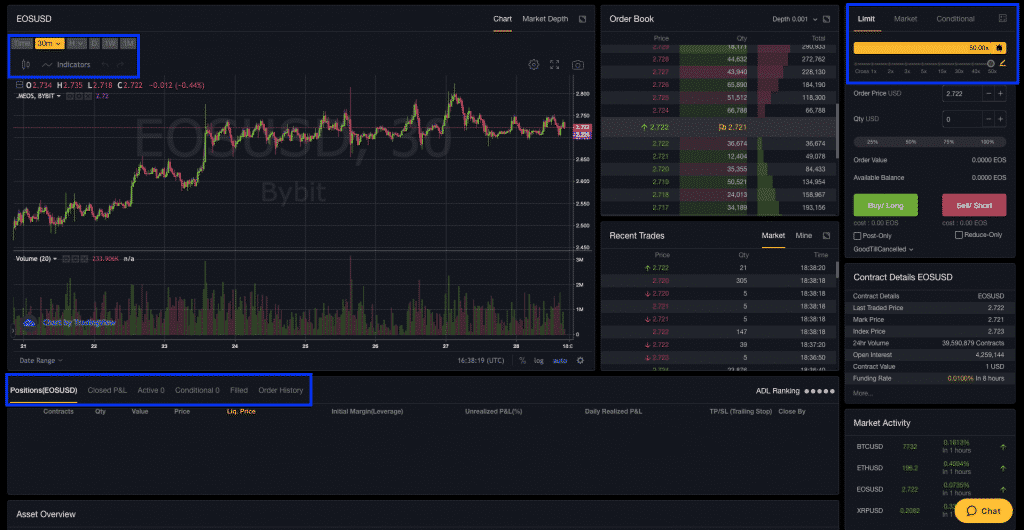Set quantity to 25% of balance
1024x530 pixels.
(872, 142)
